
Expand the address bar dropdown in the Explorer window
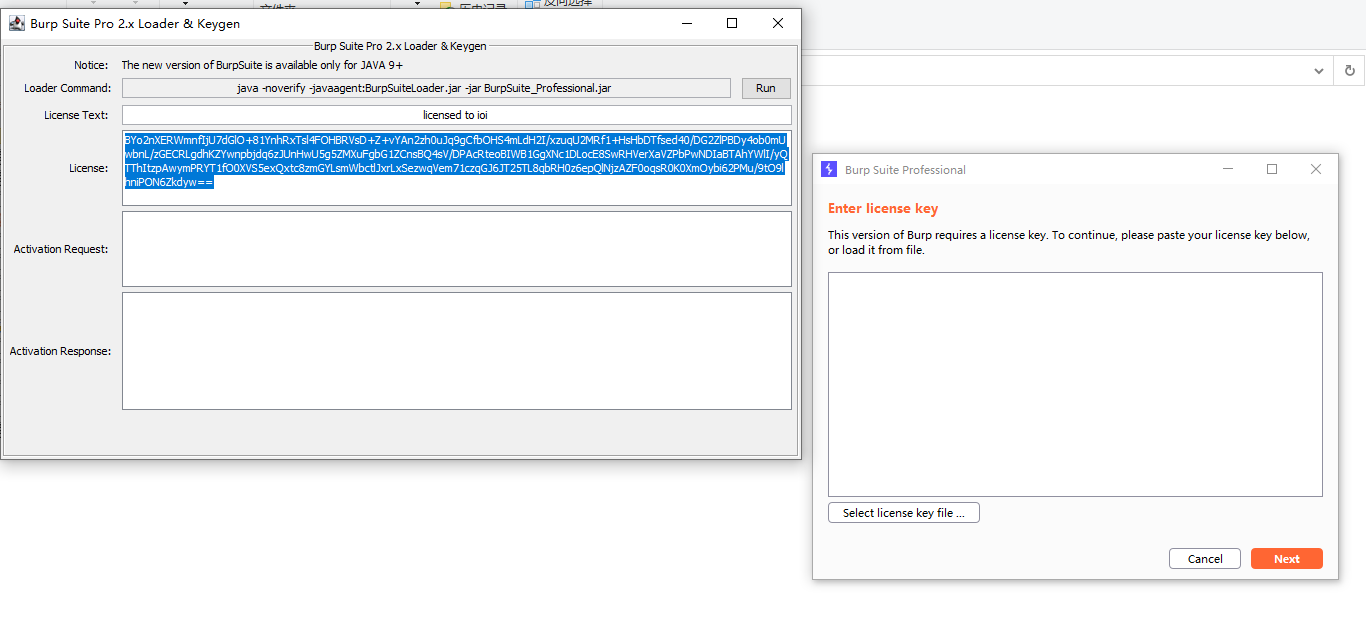1319,70
